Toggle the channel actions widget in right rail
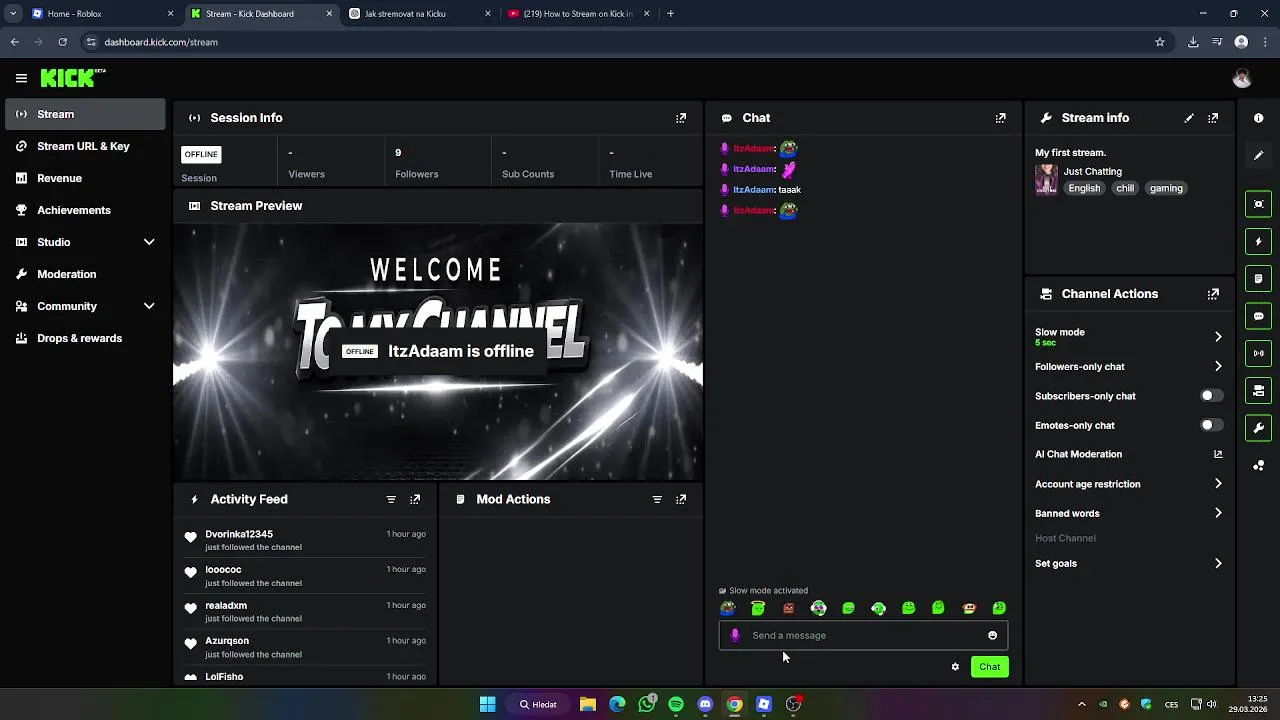1280x720 pixels. tap(1258, 390)
